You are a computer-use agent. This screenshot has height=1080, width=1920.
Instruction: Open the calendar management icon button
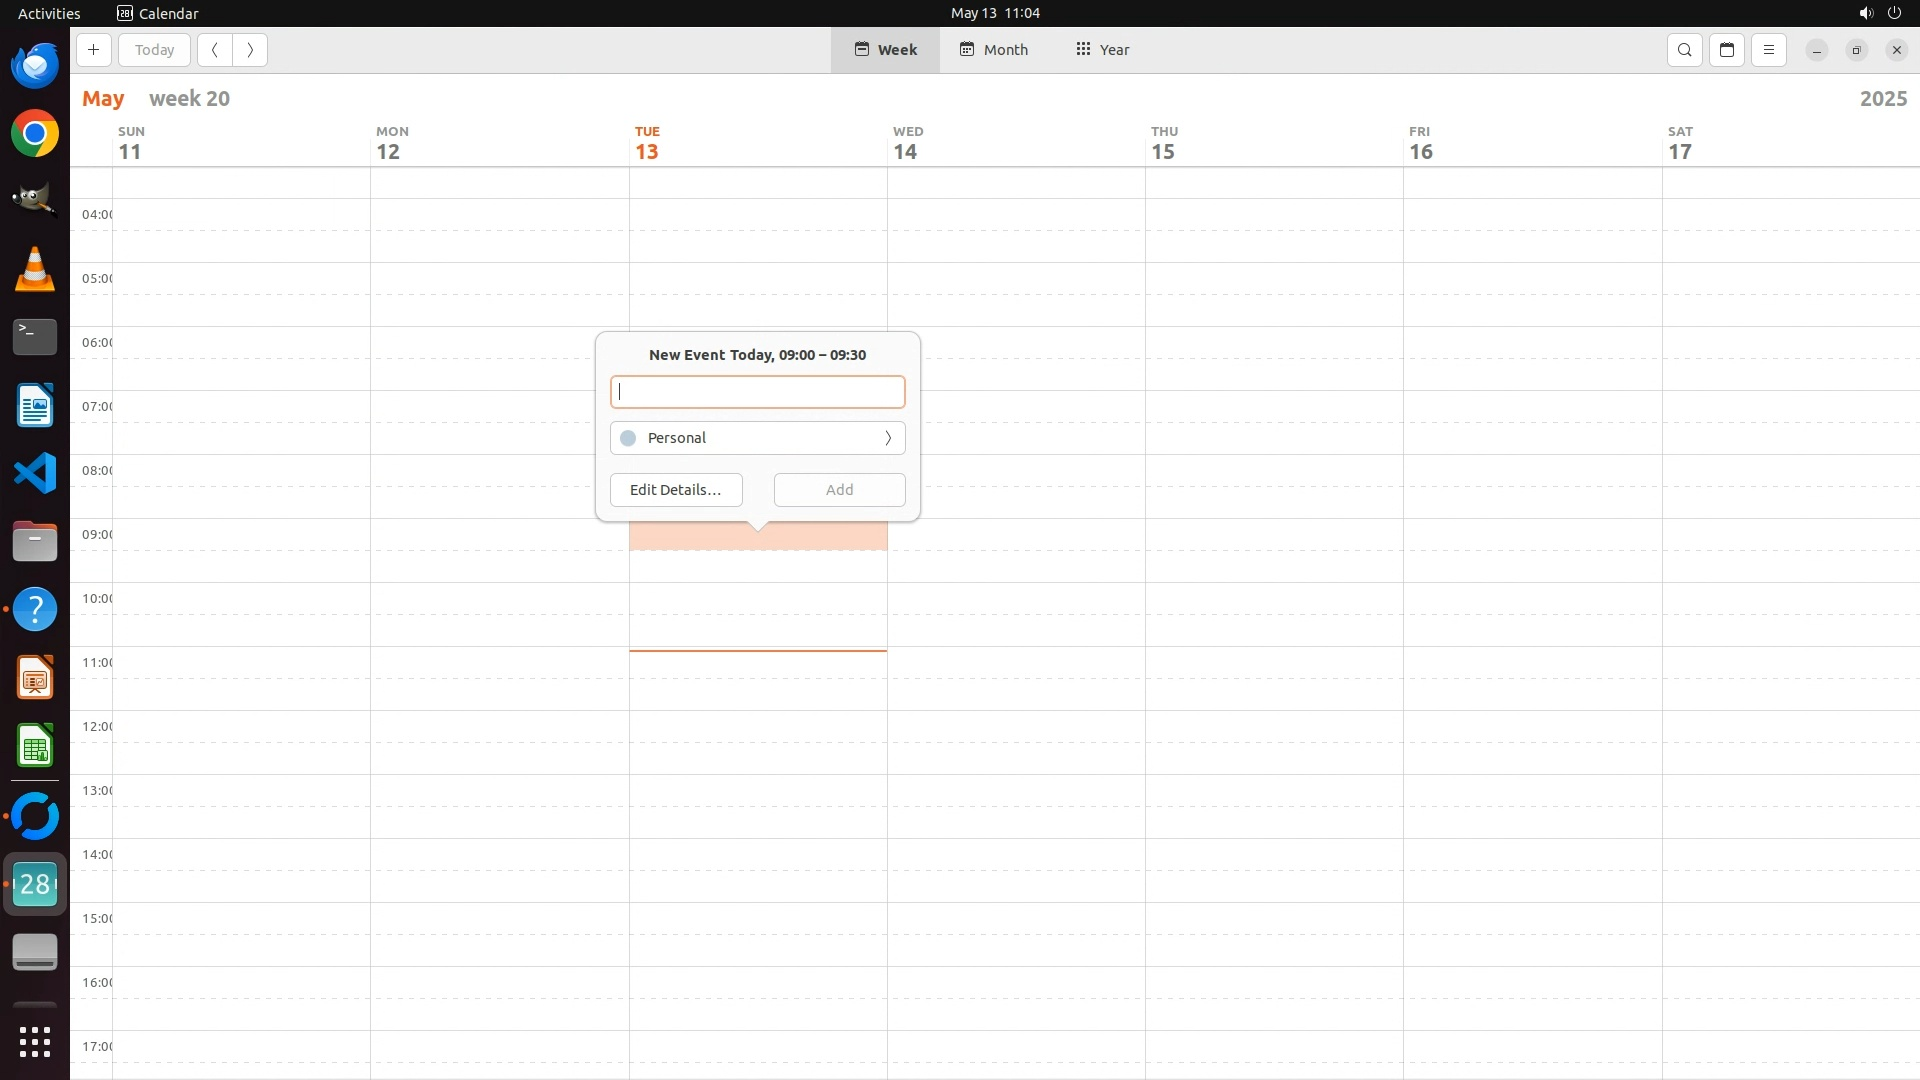point(1726,50)
